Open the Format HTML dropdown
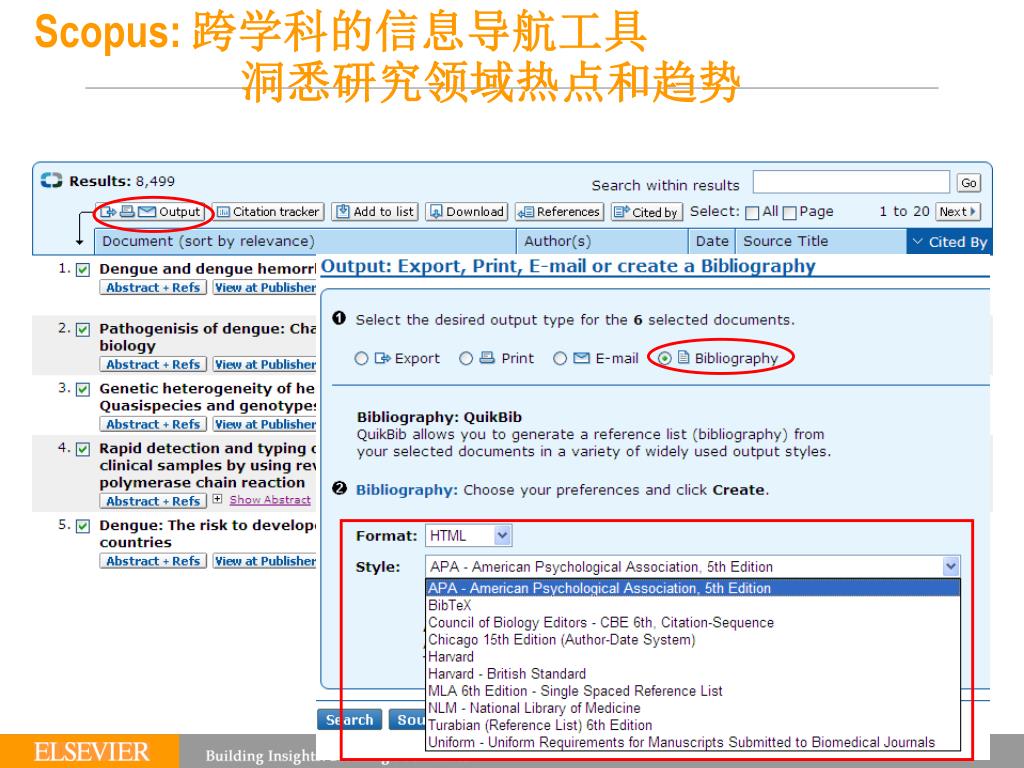Screen dimensions: 1024x768 (468, 536)
